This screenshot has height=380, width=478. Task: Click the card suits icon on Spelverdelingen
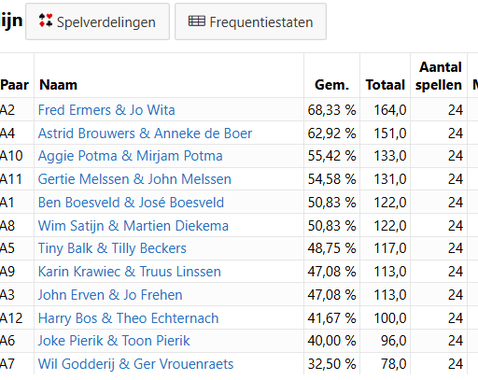tap(45, 21)
